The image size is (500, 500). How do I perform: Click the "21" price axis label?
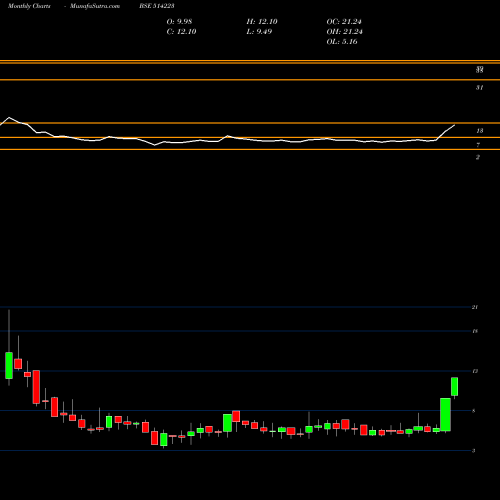tap(475, 307)
